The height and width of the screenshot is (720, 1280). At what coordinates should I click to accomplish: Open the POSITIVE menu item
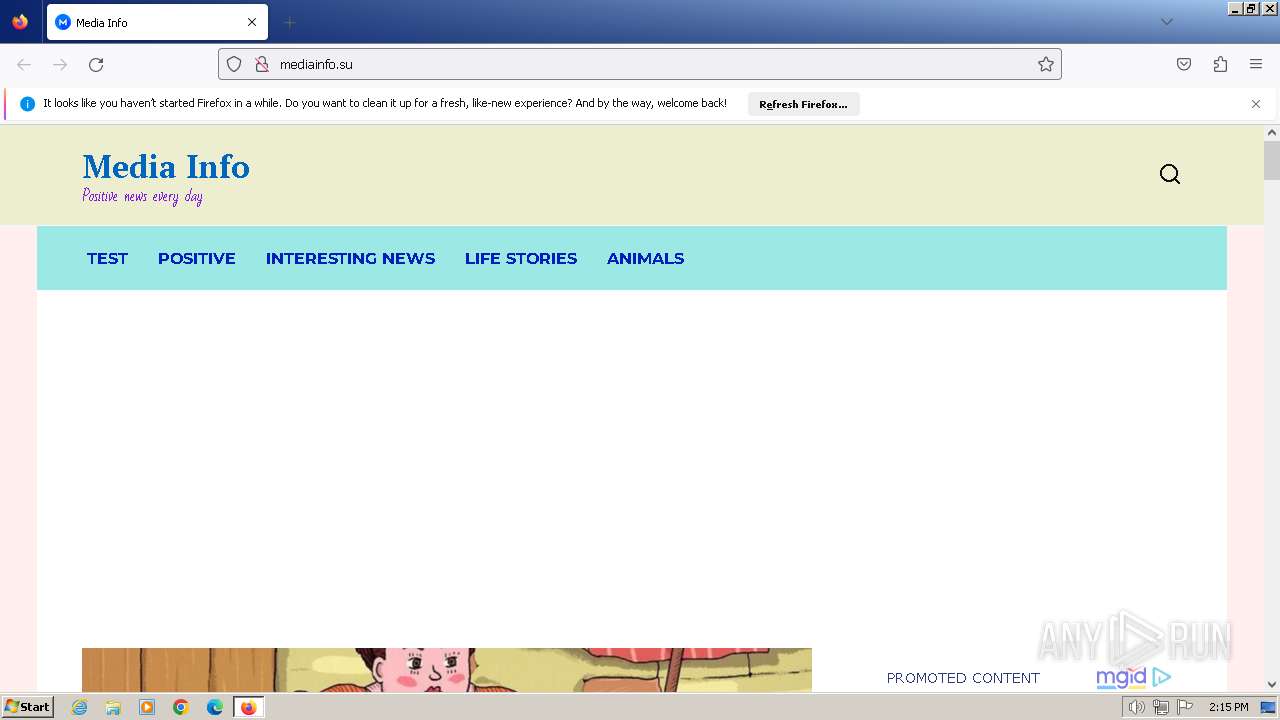tap(197, 258)
